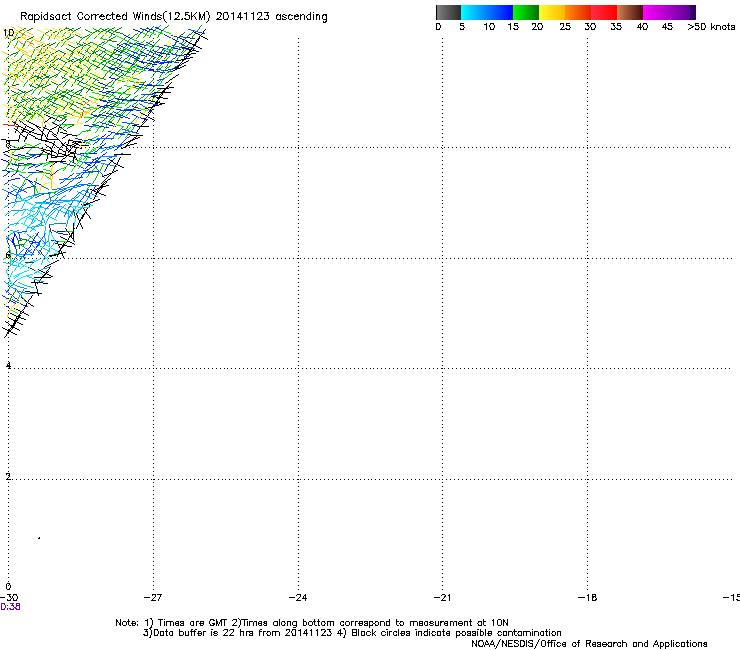The height and width of the screenshot is (650, 740).
Task: Click the '-18' longitude axis label
Action: tap(587, 598)
